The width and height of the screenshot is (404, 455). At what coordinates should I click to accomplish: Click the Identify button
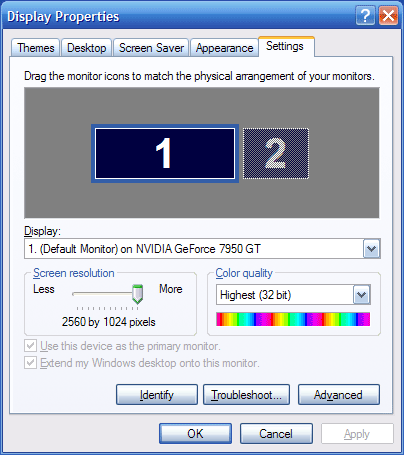[x=157, y=395]
